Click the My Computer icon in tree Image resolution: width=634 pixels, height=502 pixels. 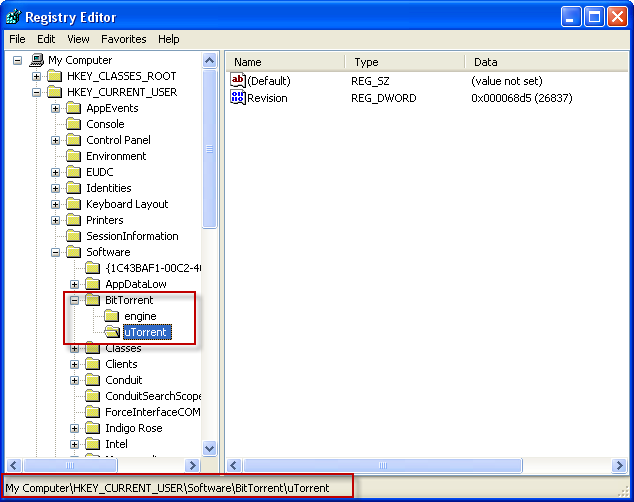37,60
